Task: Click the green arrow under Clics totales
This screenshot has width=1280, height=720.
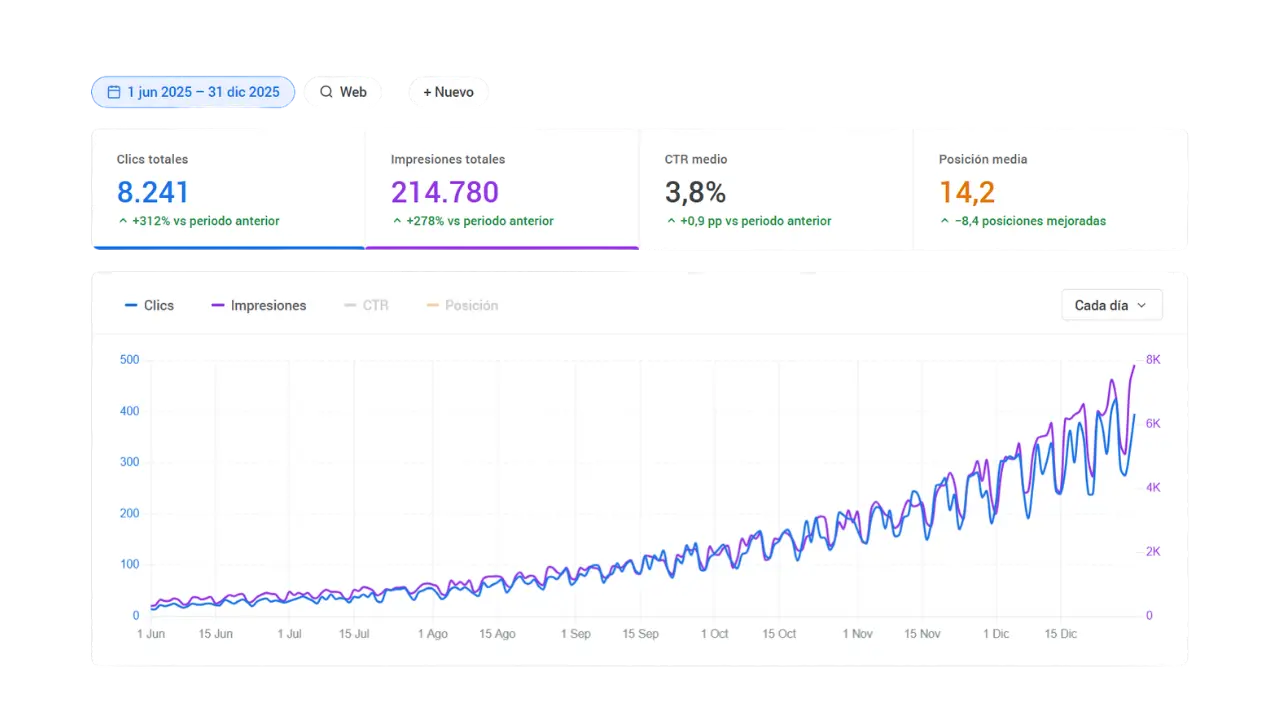Action: pos(123,221)
